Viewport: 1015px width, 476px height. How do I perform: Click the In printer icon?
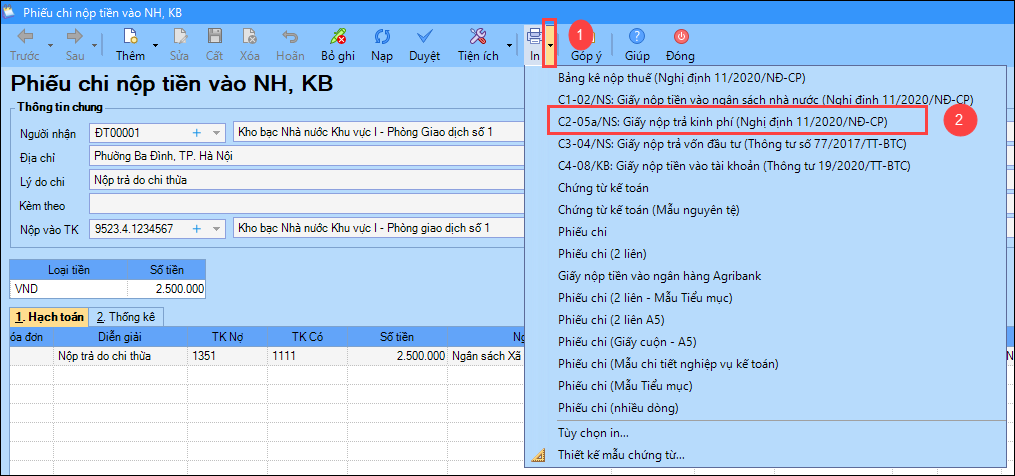click(x=535, y=36)
